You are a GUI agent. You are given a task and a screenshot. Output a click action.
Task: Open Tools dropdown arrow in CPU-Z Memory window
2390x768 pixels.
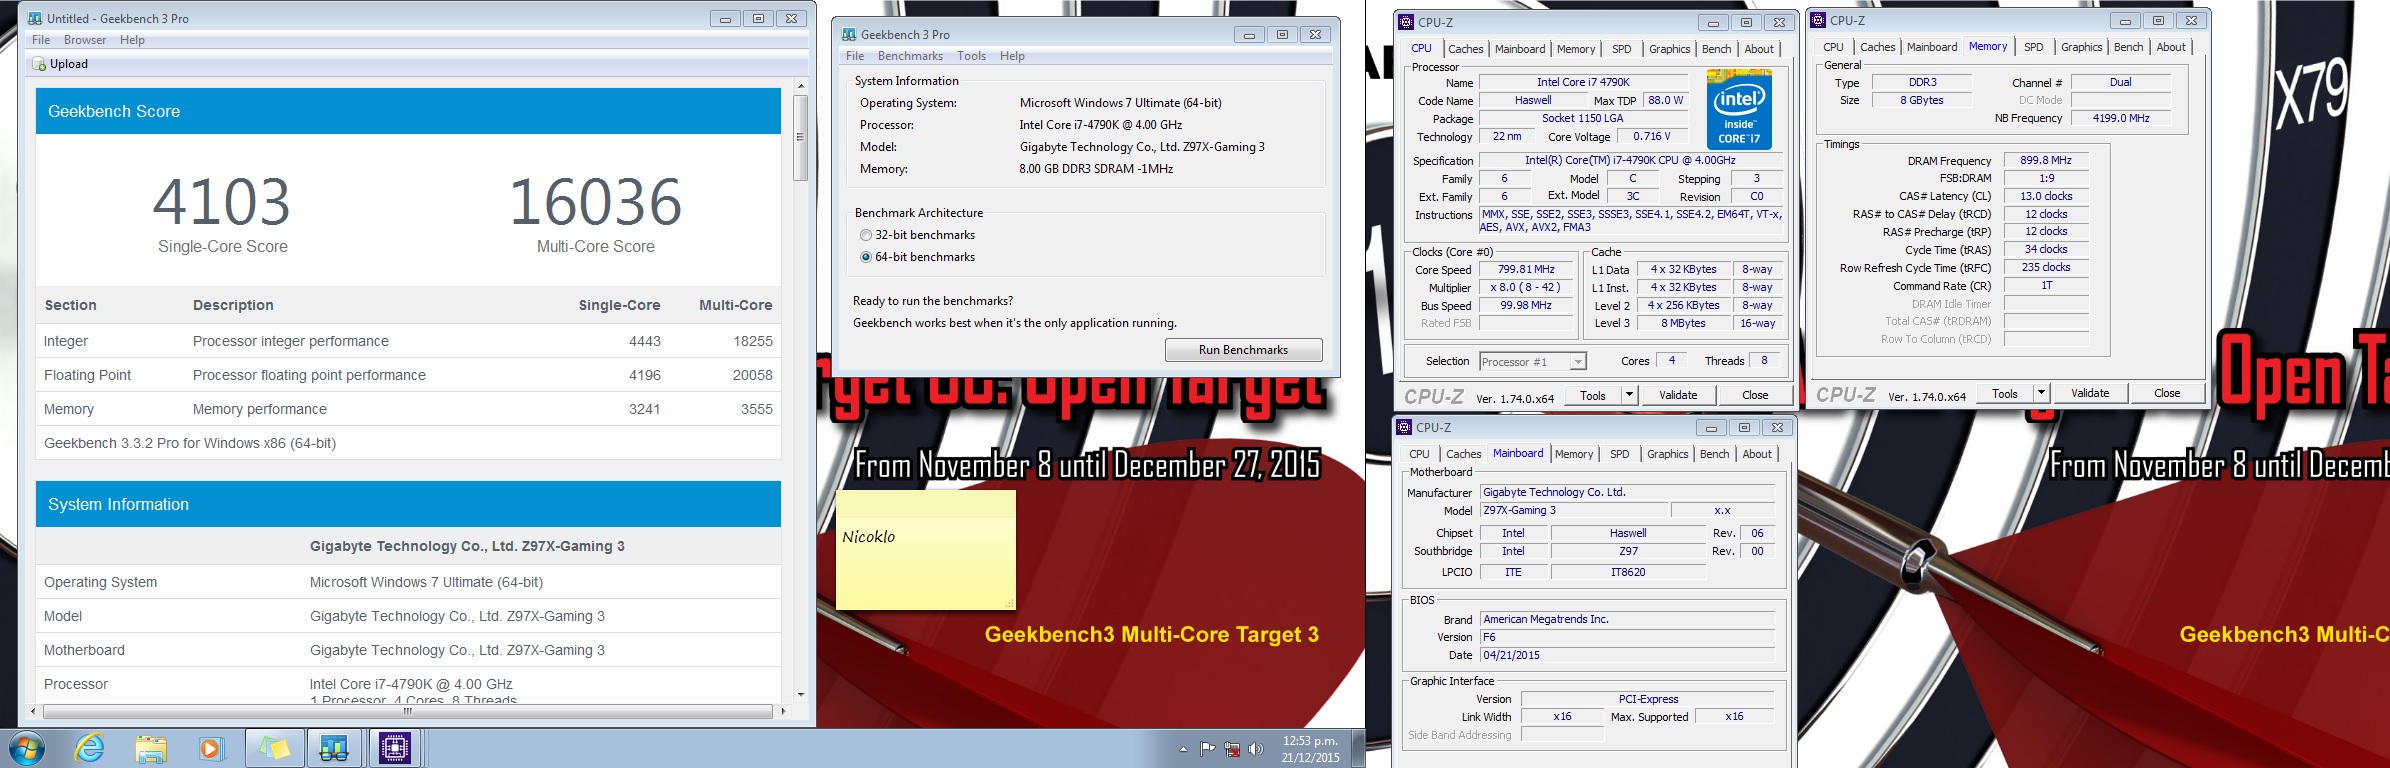click(2041, 393)
